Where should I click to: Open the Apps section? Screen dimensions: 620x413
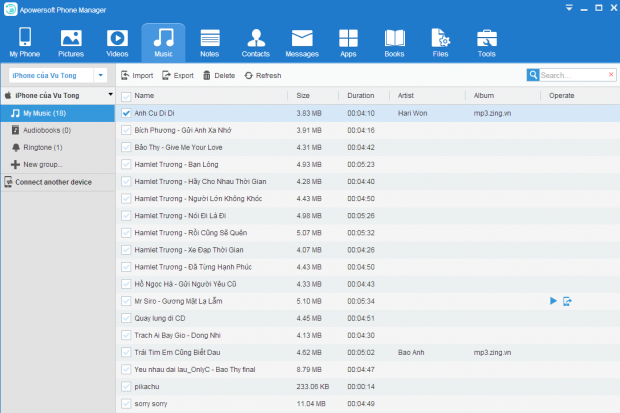[348, 42]
